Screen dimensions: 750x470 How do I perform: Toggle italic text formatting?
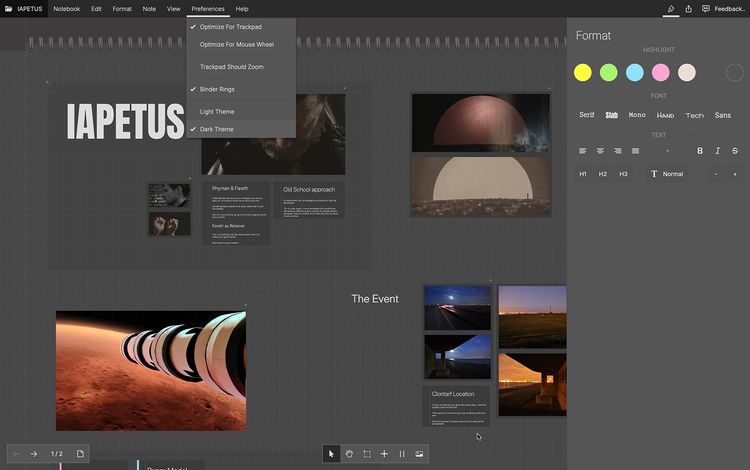(717, 151)
